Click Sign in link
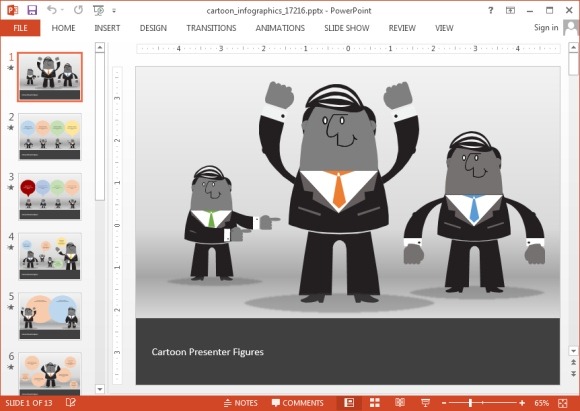 tap(546, 28)
